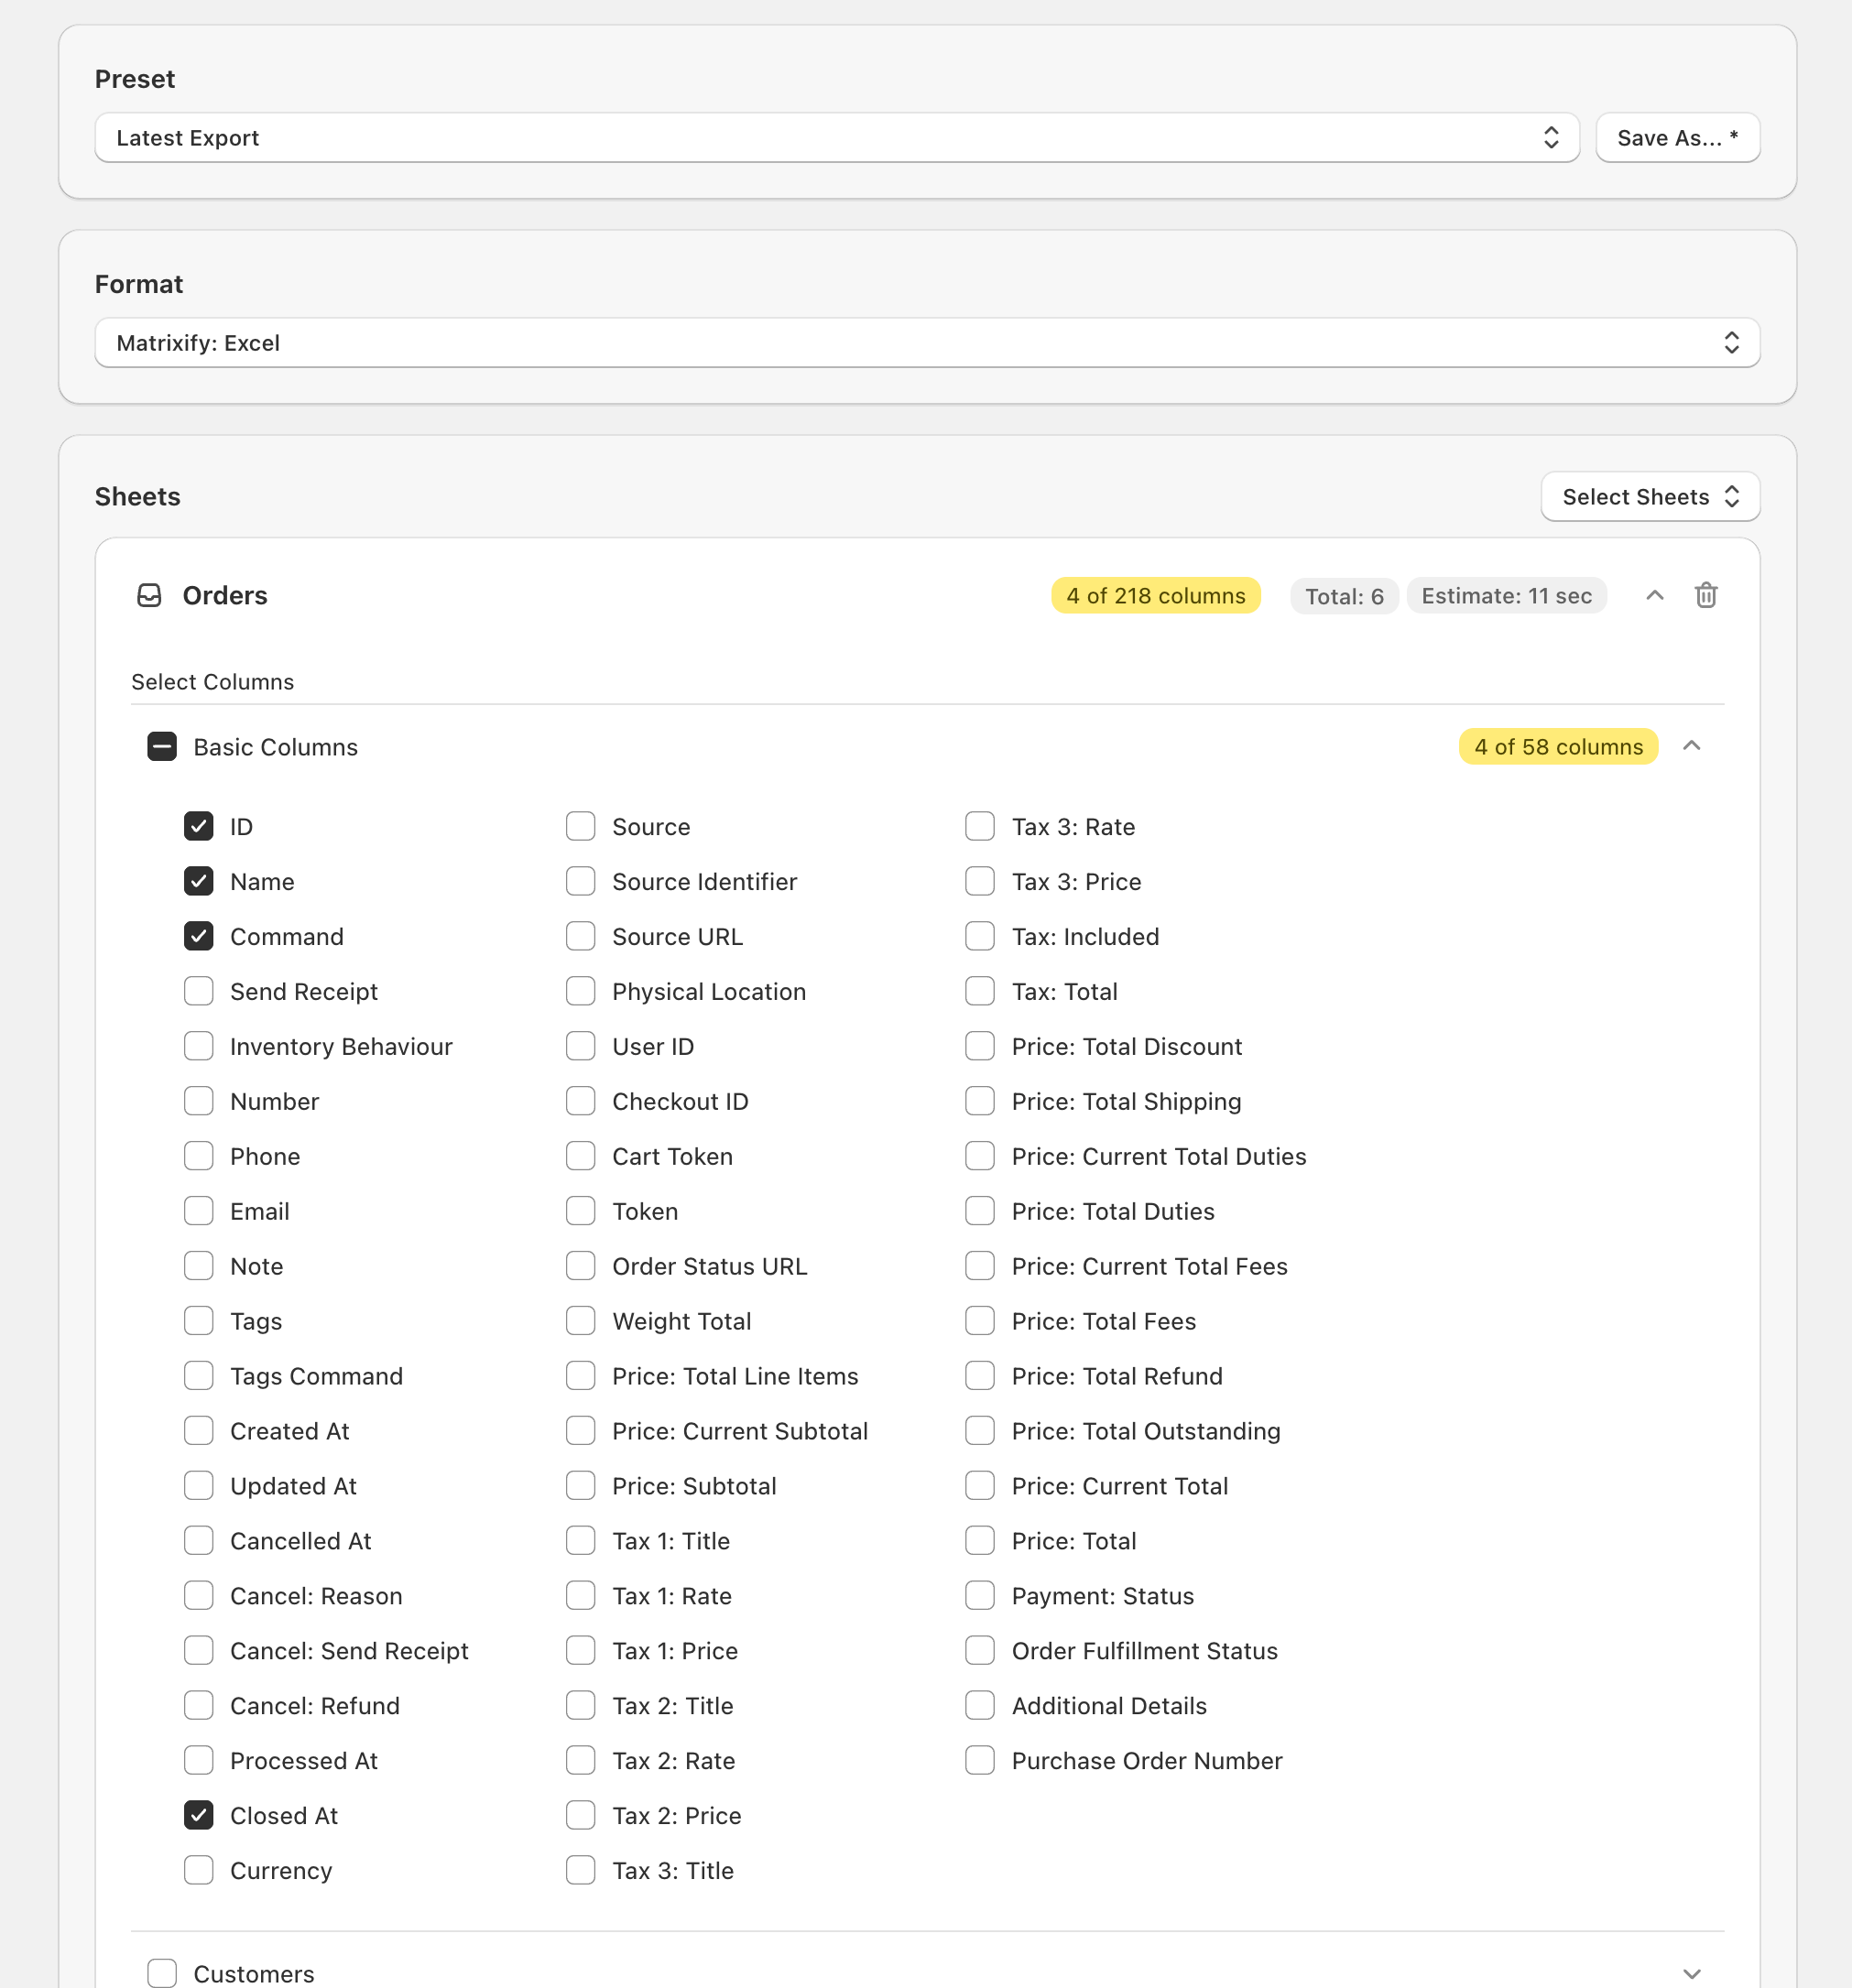The width and height of the screenshot is (1852, 1988).
Task: Toggle the Basic Columns indeterminate checkbox
Action: (x=162, y=747)
